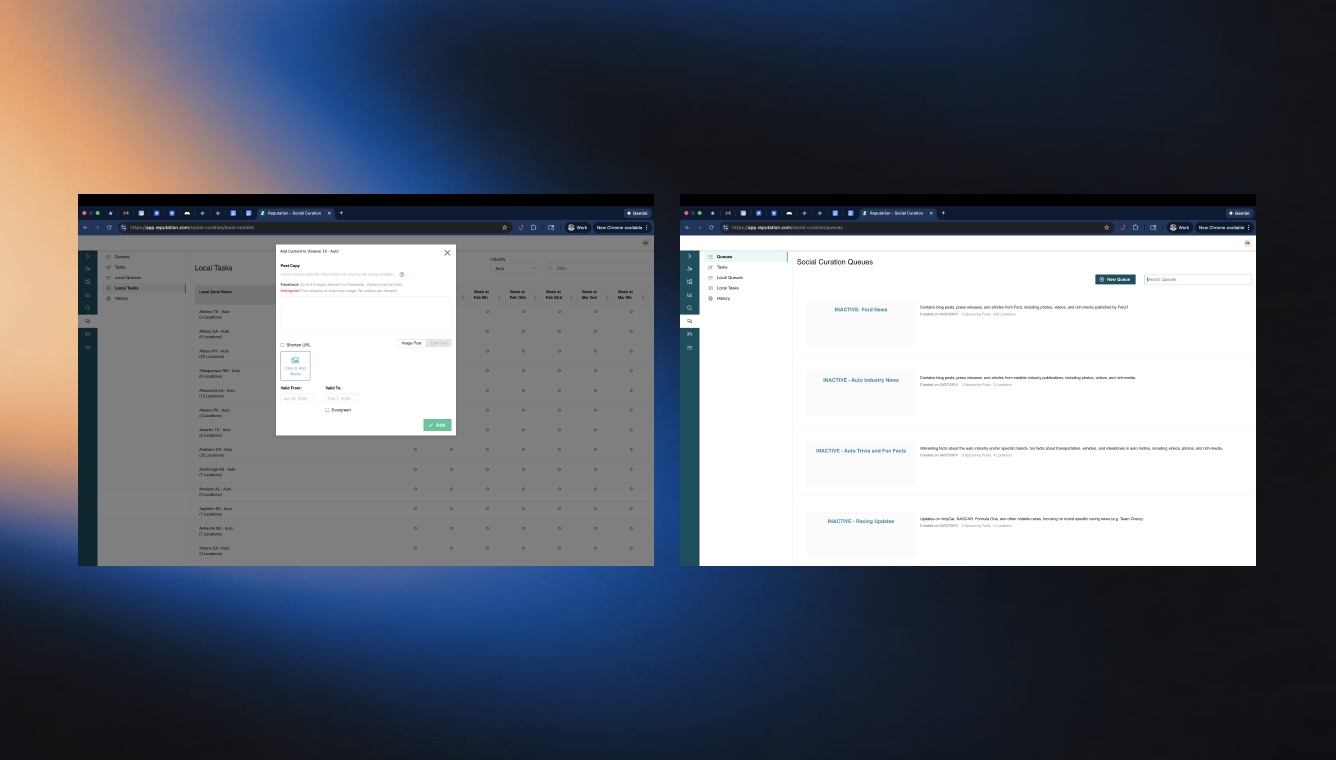
Task: Open Gemini in the Queues window
Action: coord(1239,213)
